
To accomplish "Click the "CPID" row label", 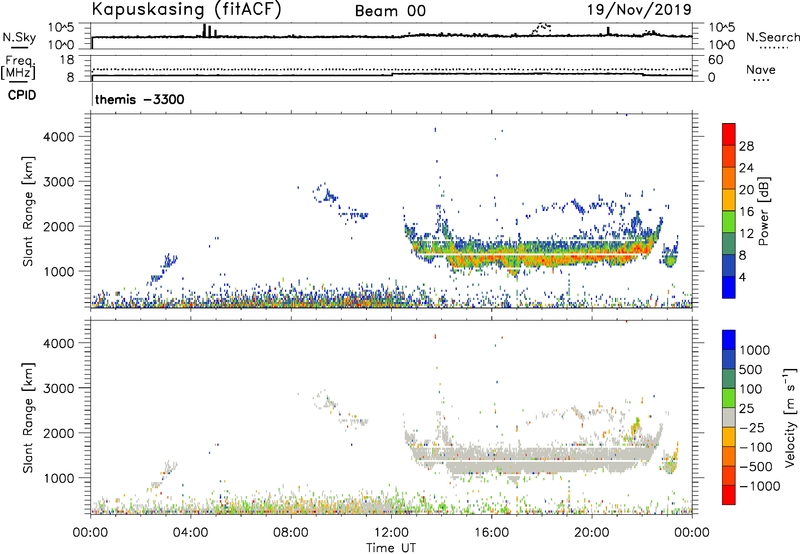I will 22,95.
